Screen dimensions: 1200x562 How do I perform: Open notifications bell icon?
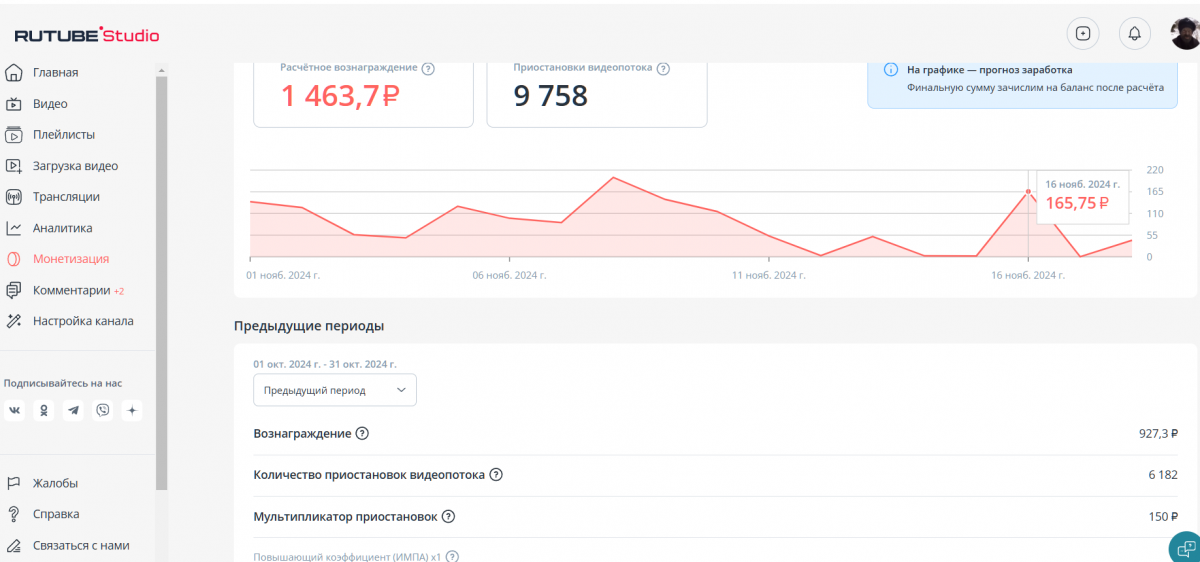(x=1134, y=33)
